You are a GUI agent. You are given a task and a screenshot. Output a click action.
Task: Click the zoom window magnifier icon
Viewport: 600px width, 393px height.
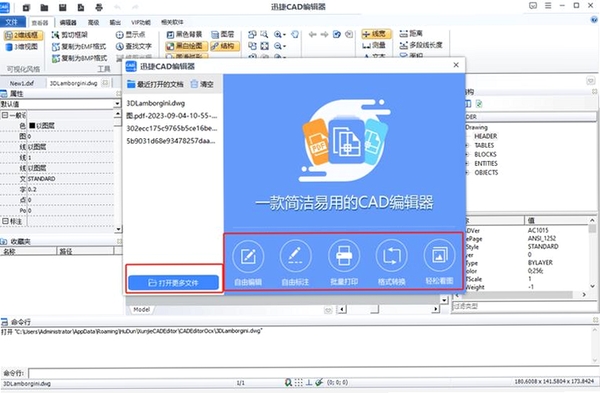point(264,34)
